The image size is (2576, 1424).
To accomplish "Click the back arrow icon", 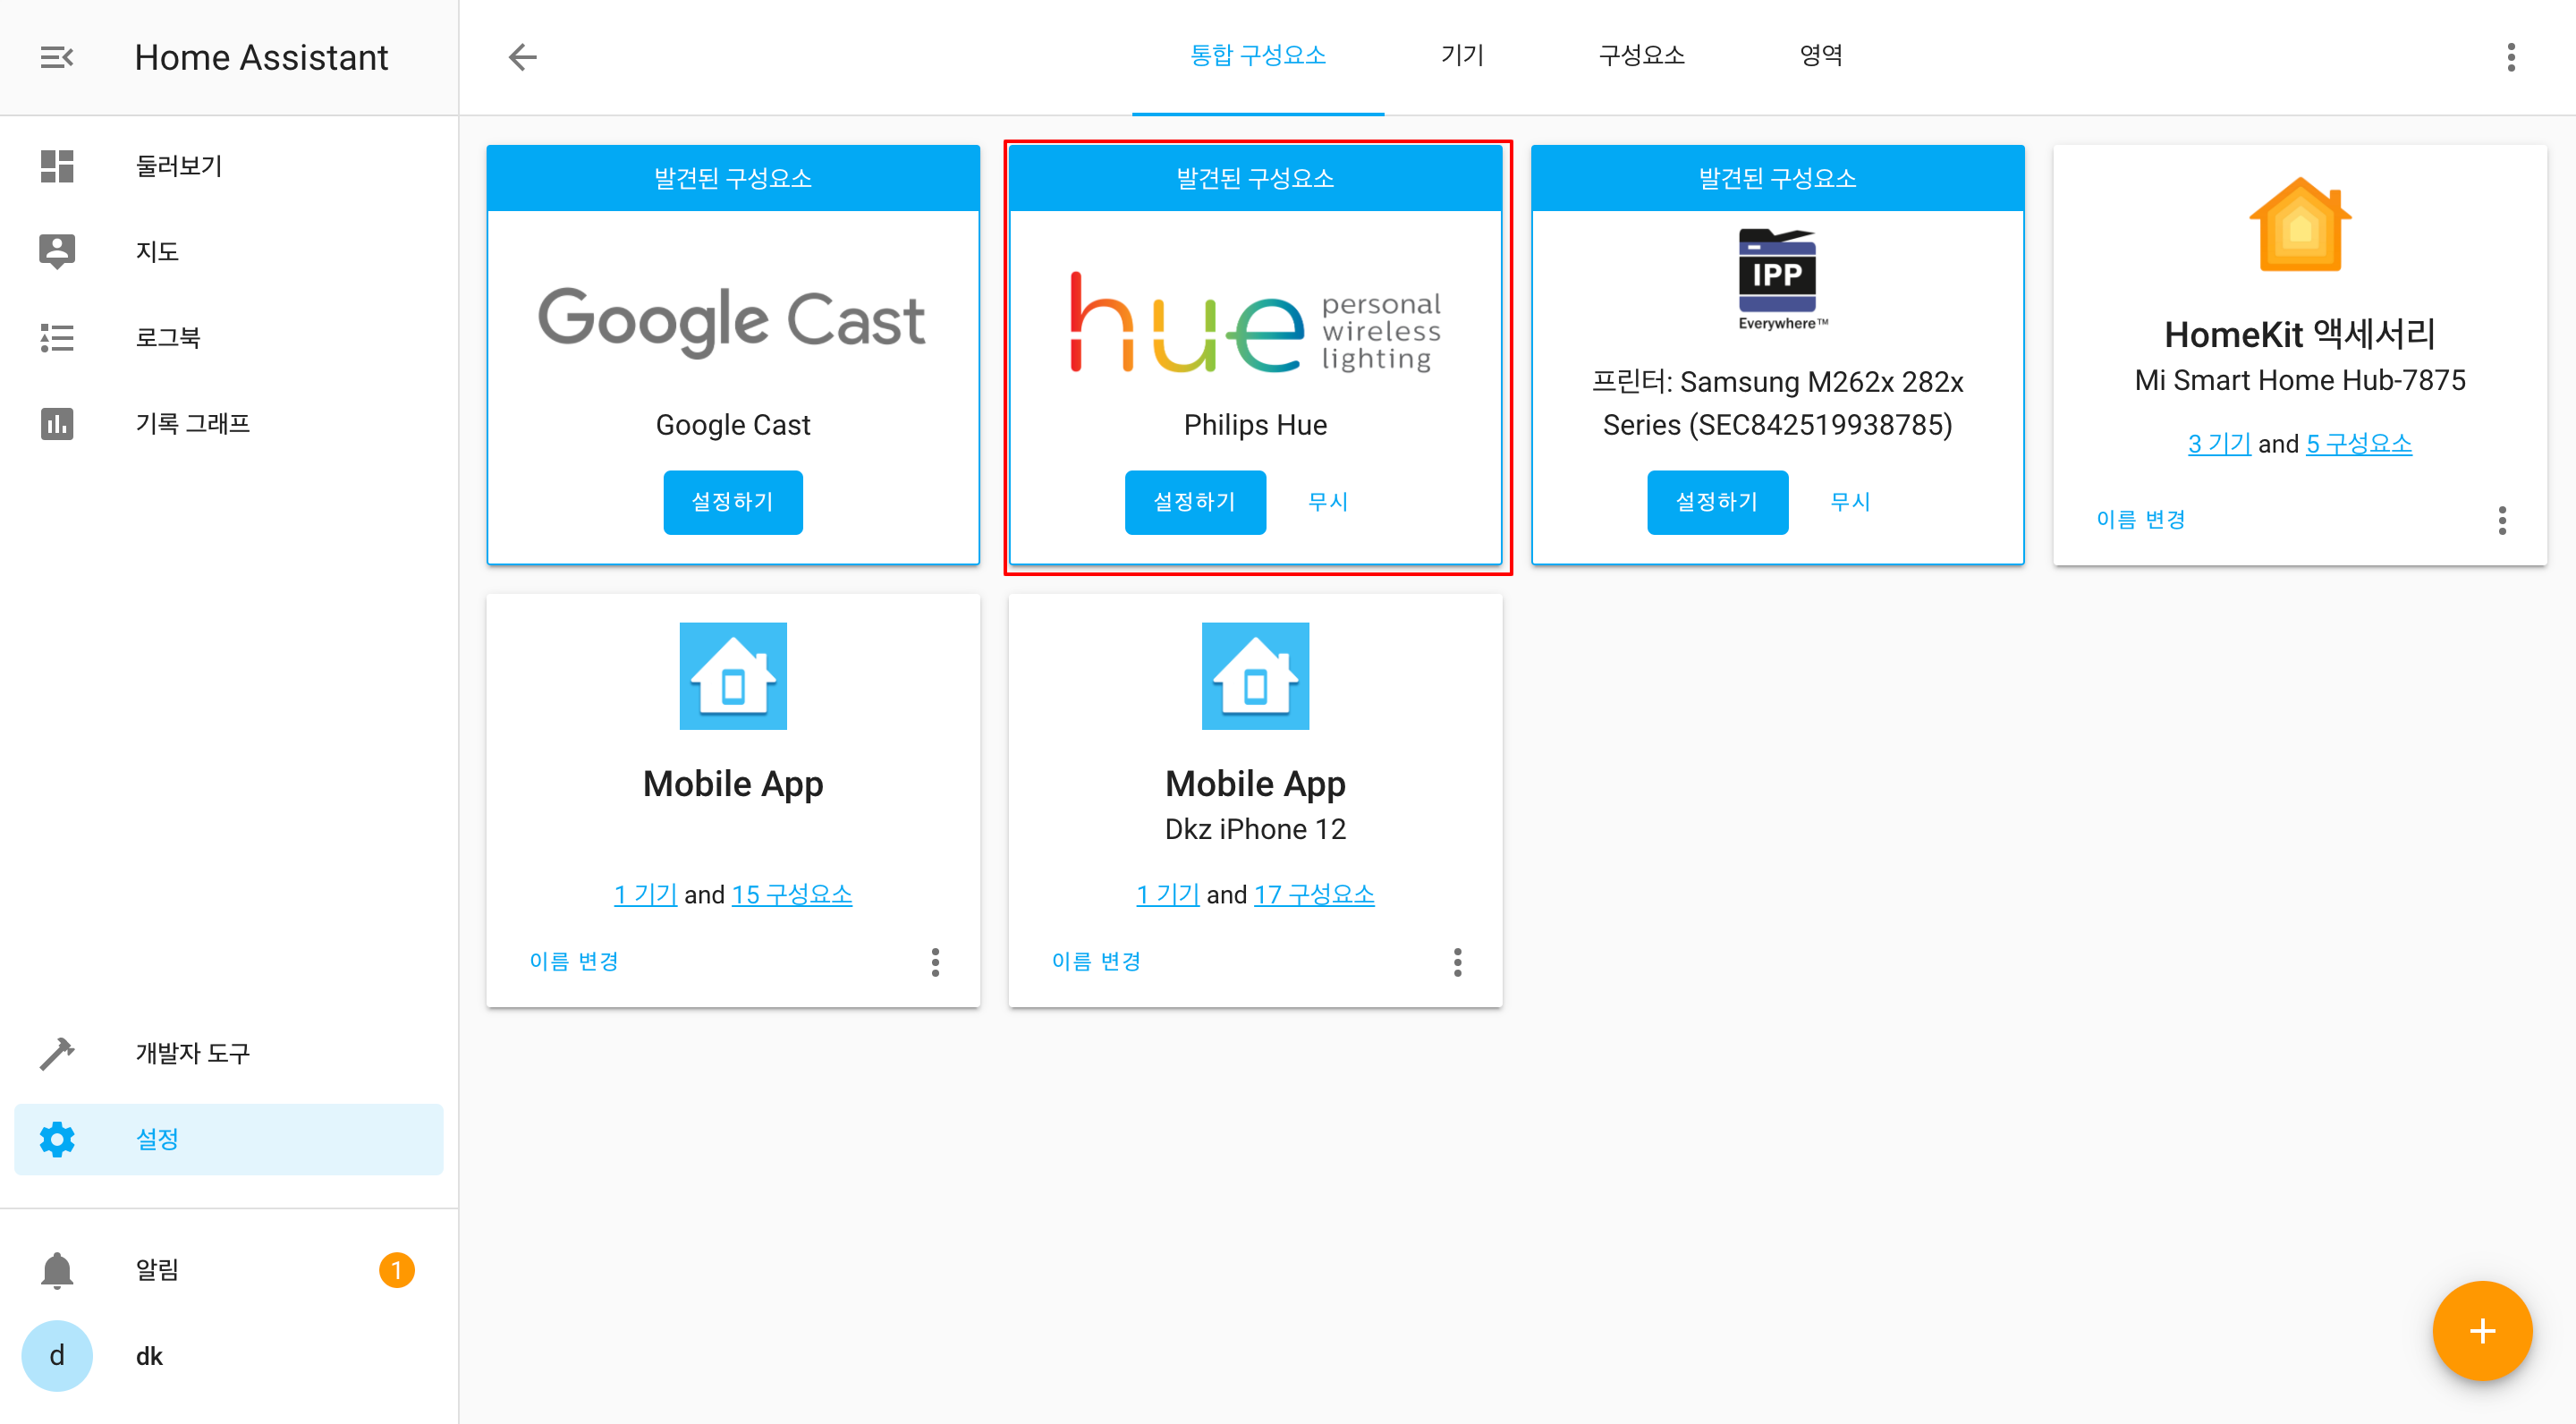I will point(522,57).
